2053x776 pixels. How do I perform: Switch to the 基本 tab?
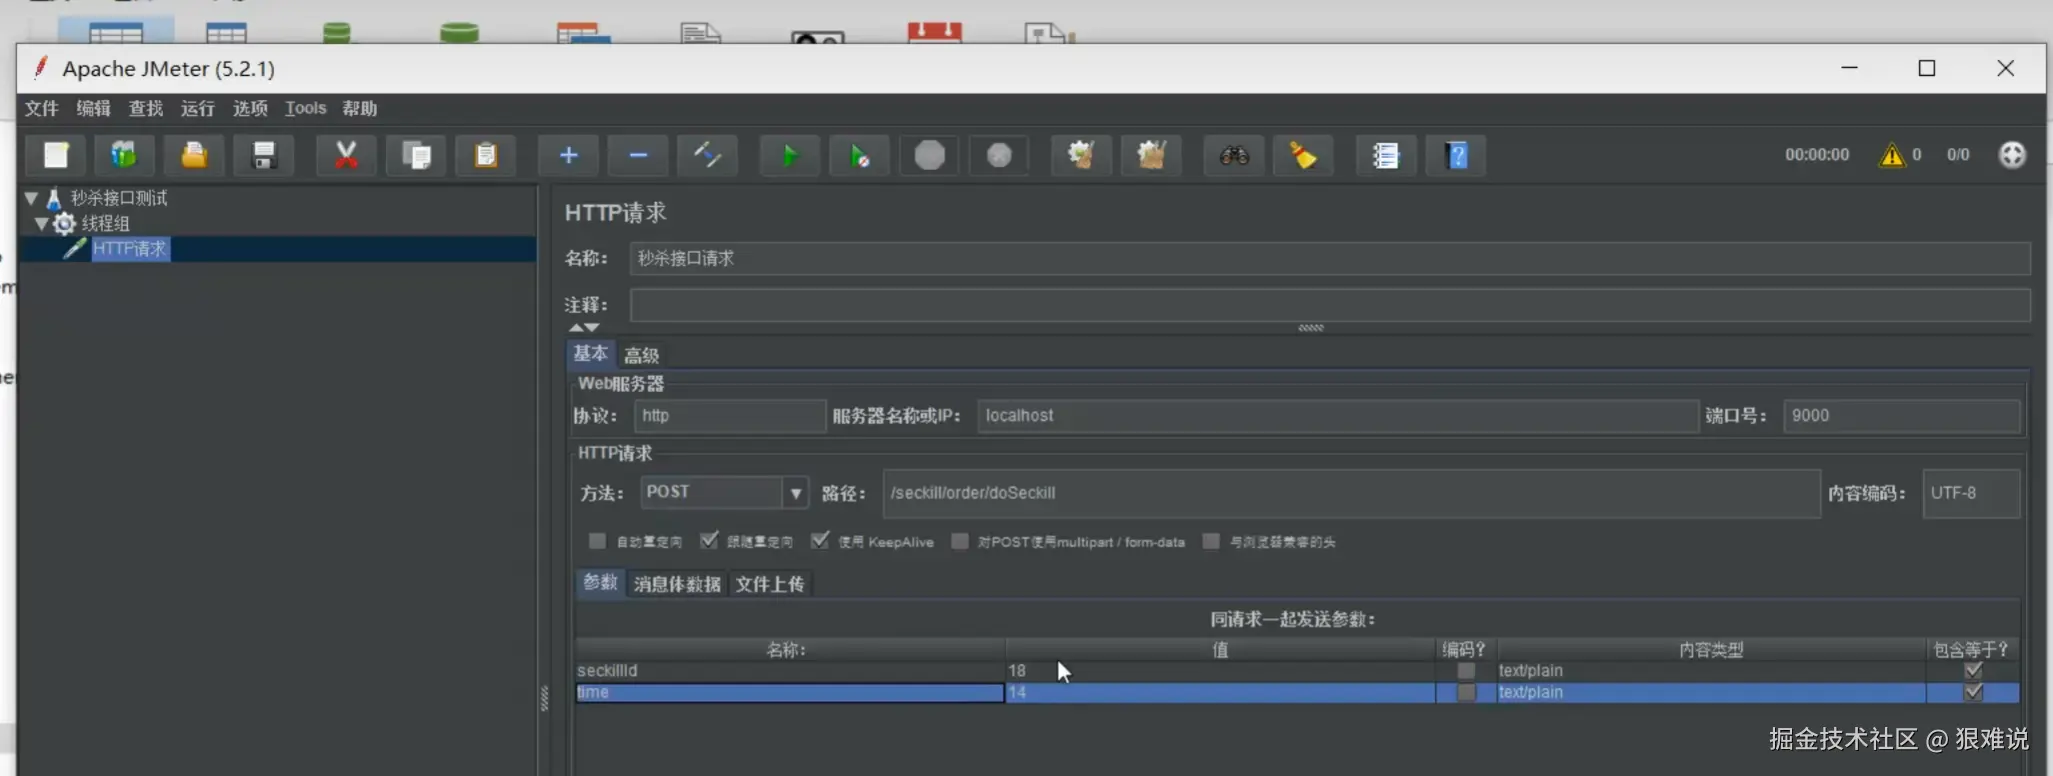pos(590,354)
